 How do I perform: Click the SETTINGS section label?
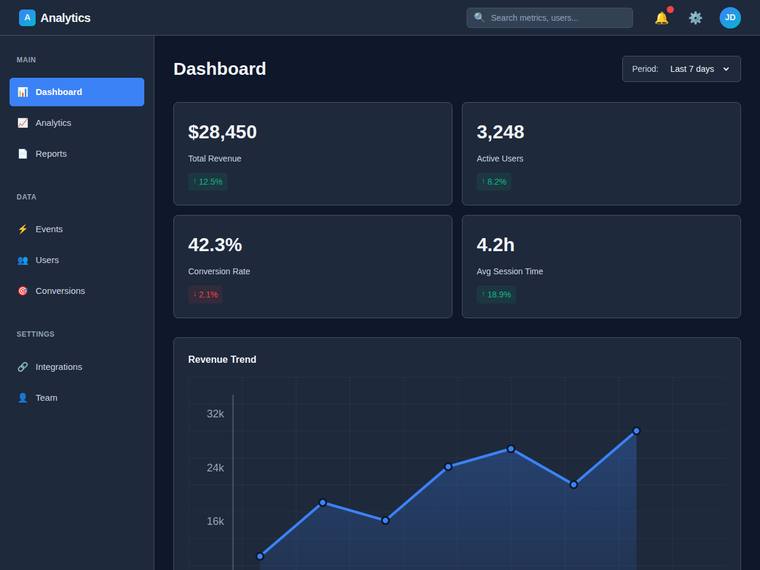coord(35,334)
